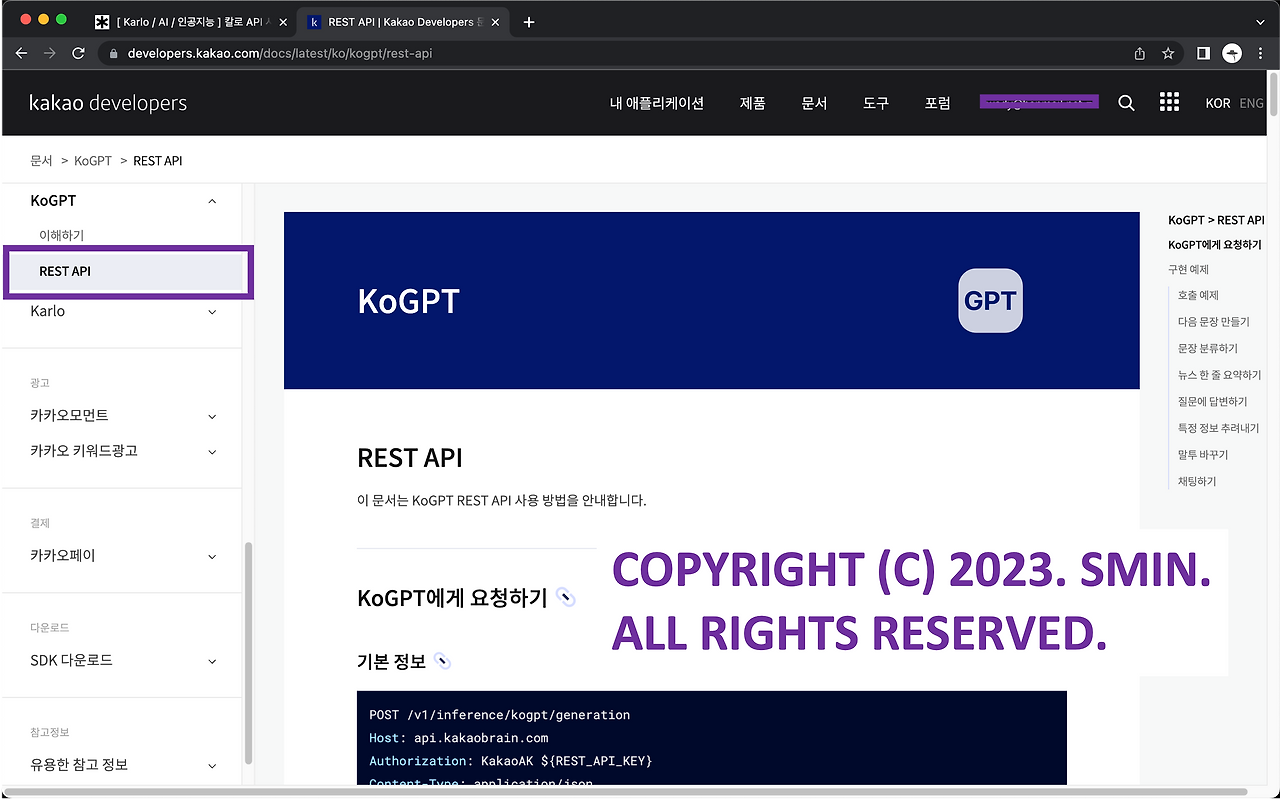The width and height of the screenshot is (1280, 799).
Task: Click the POST /v1/inference/kogpt/generation code line
Action: (500, 715)
